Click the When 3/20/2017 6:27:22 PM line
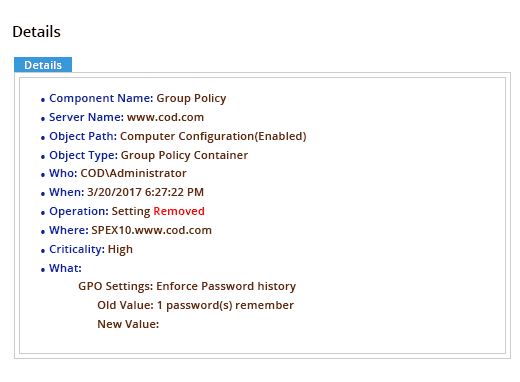The image size is (520, 382). (x=127, y=192)
